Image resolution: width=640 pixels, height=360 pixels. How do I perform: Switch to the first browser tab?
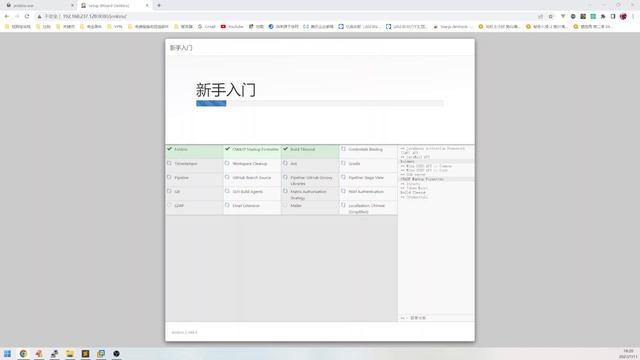[x=40, y=5]
